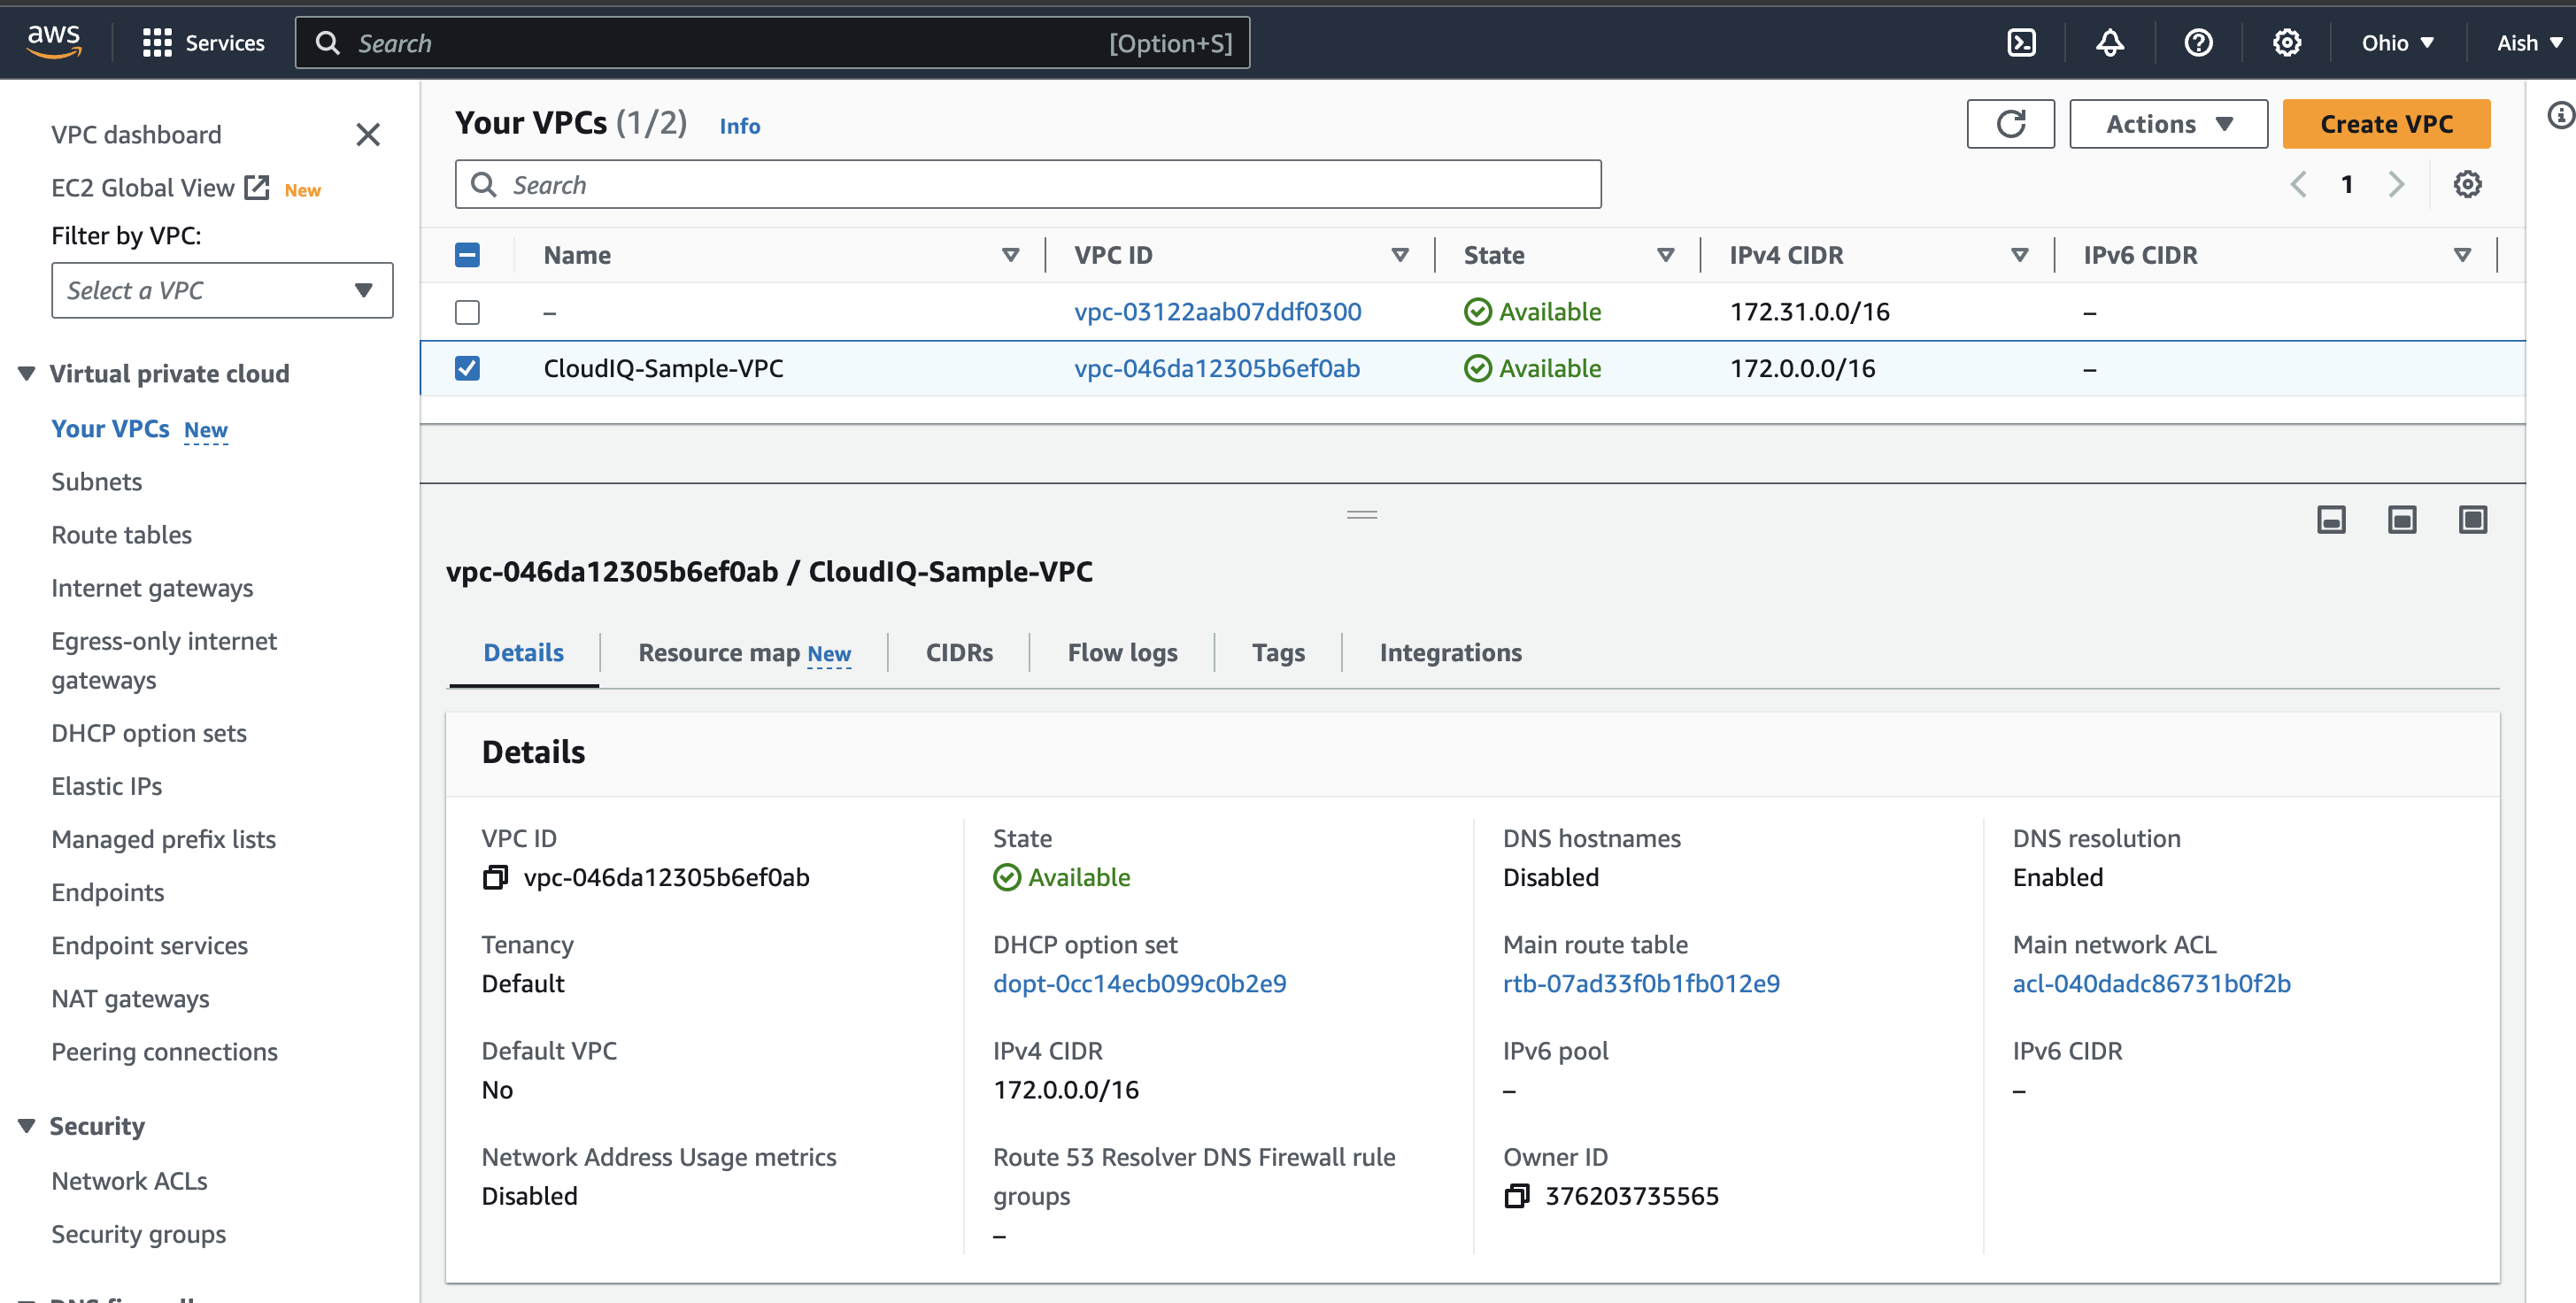
Task: Open AWS CloudShell terminal icon
Action: pyautogui.click(x=2021, y=43)
